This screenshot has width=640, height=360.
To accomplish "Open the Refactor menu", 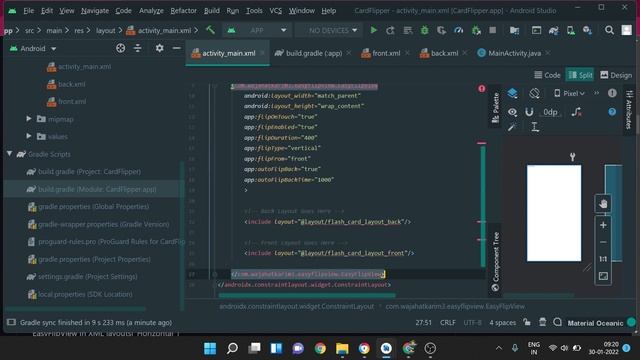I will click(183, 11).
